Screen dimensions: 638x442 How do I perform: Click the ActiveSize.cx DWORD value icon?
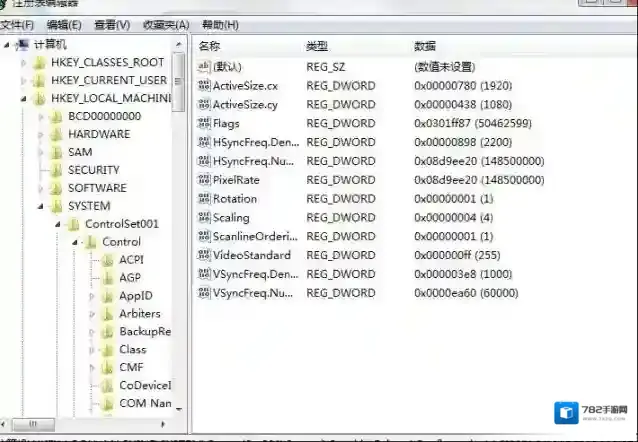[204, 86]
